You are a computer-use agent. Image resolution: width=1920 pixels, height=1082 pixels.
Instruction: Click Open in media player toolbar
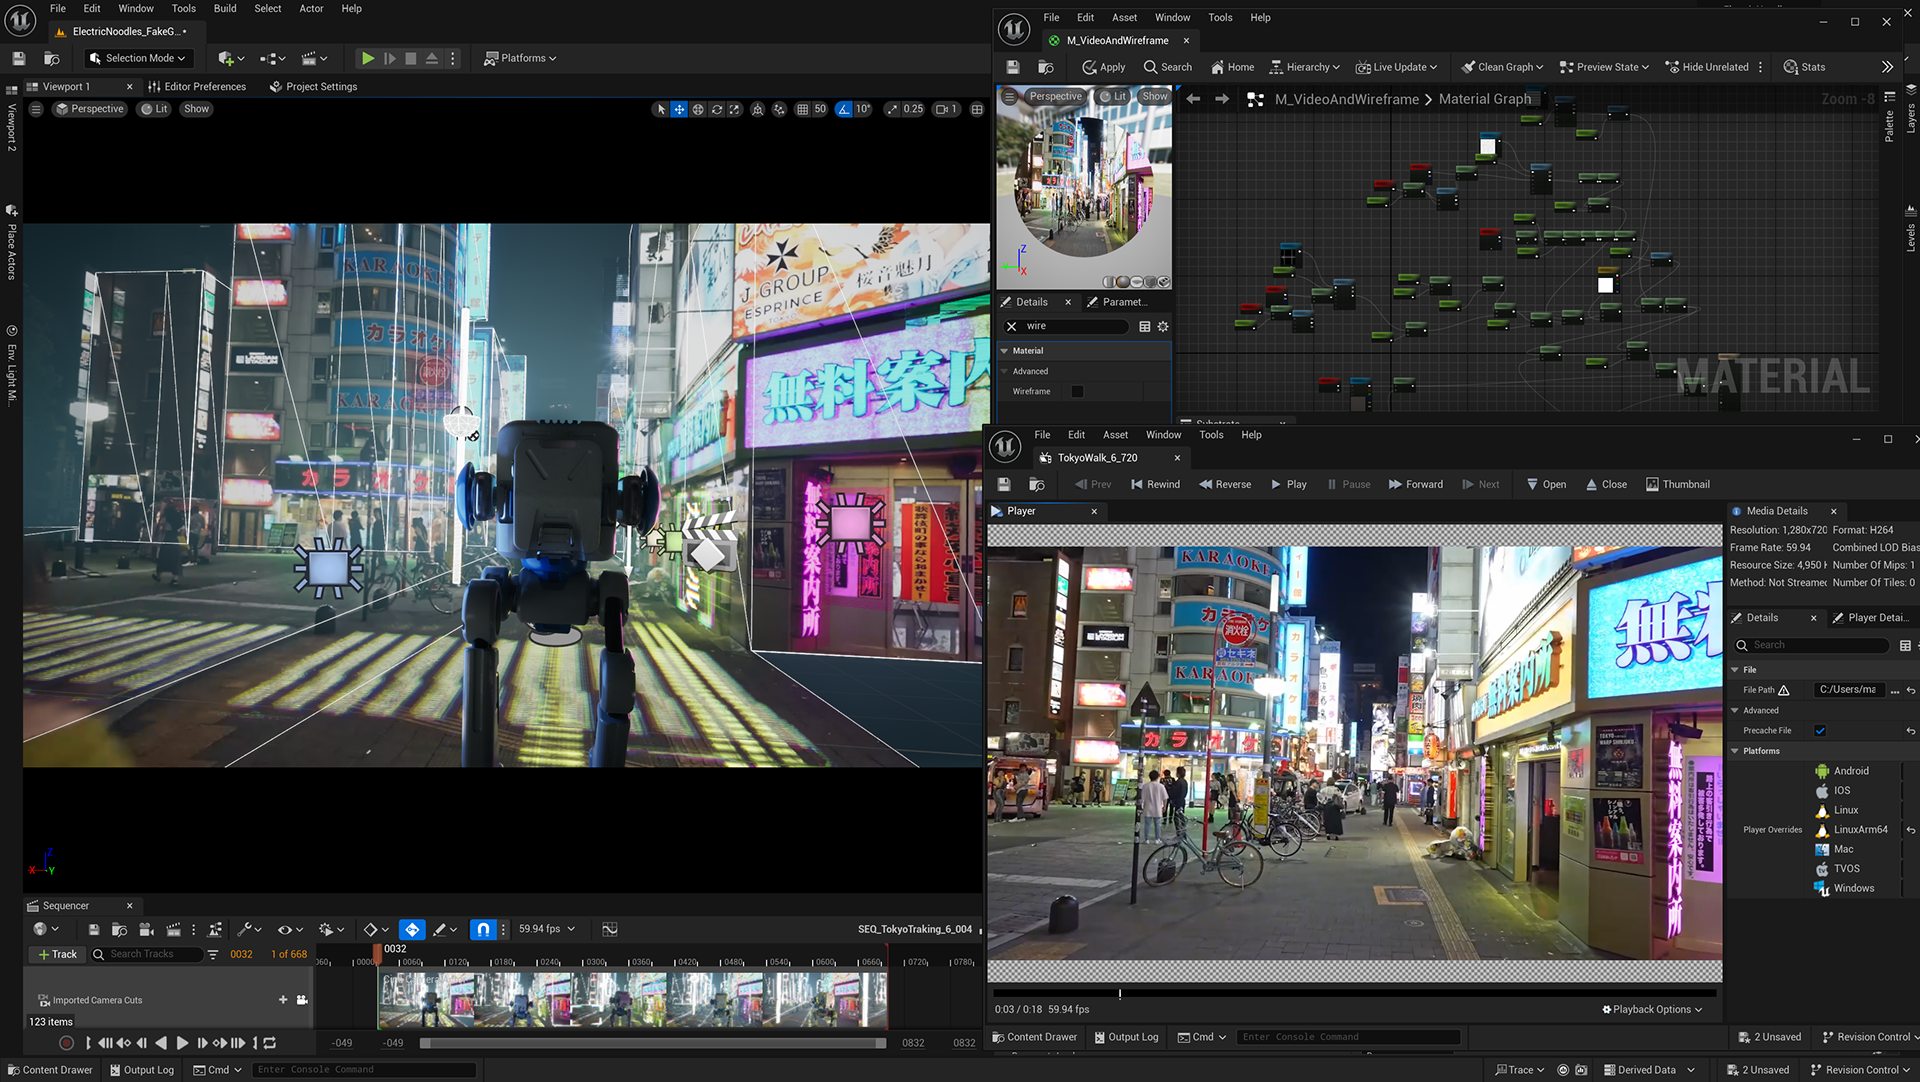[1546, 484]
